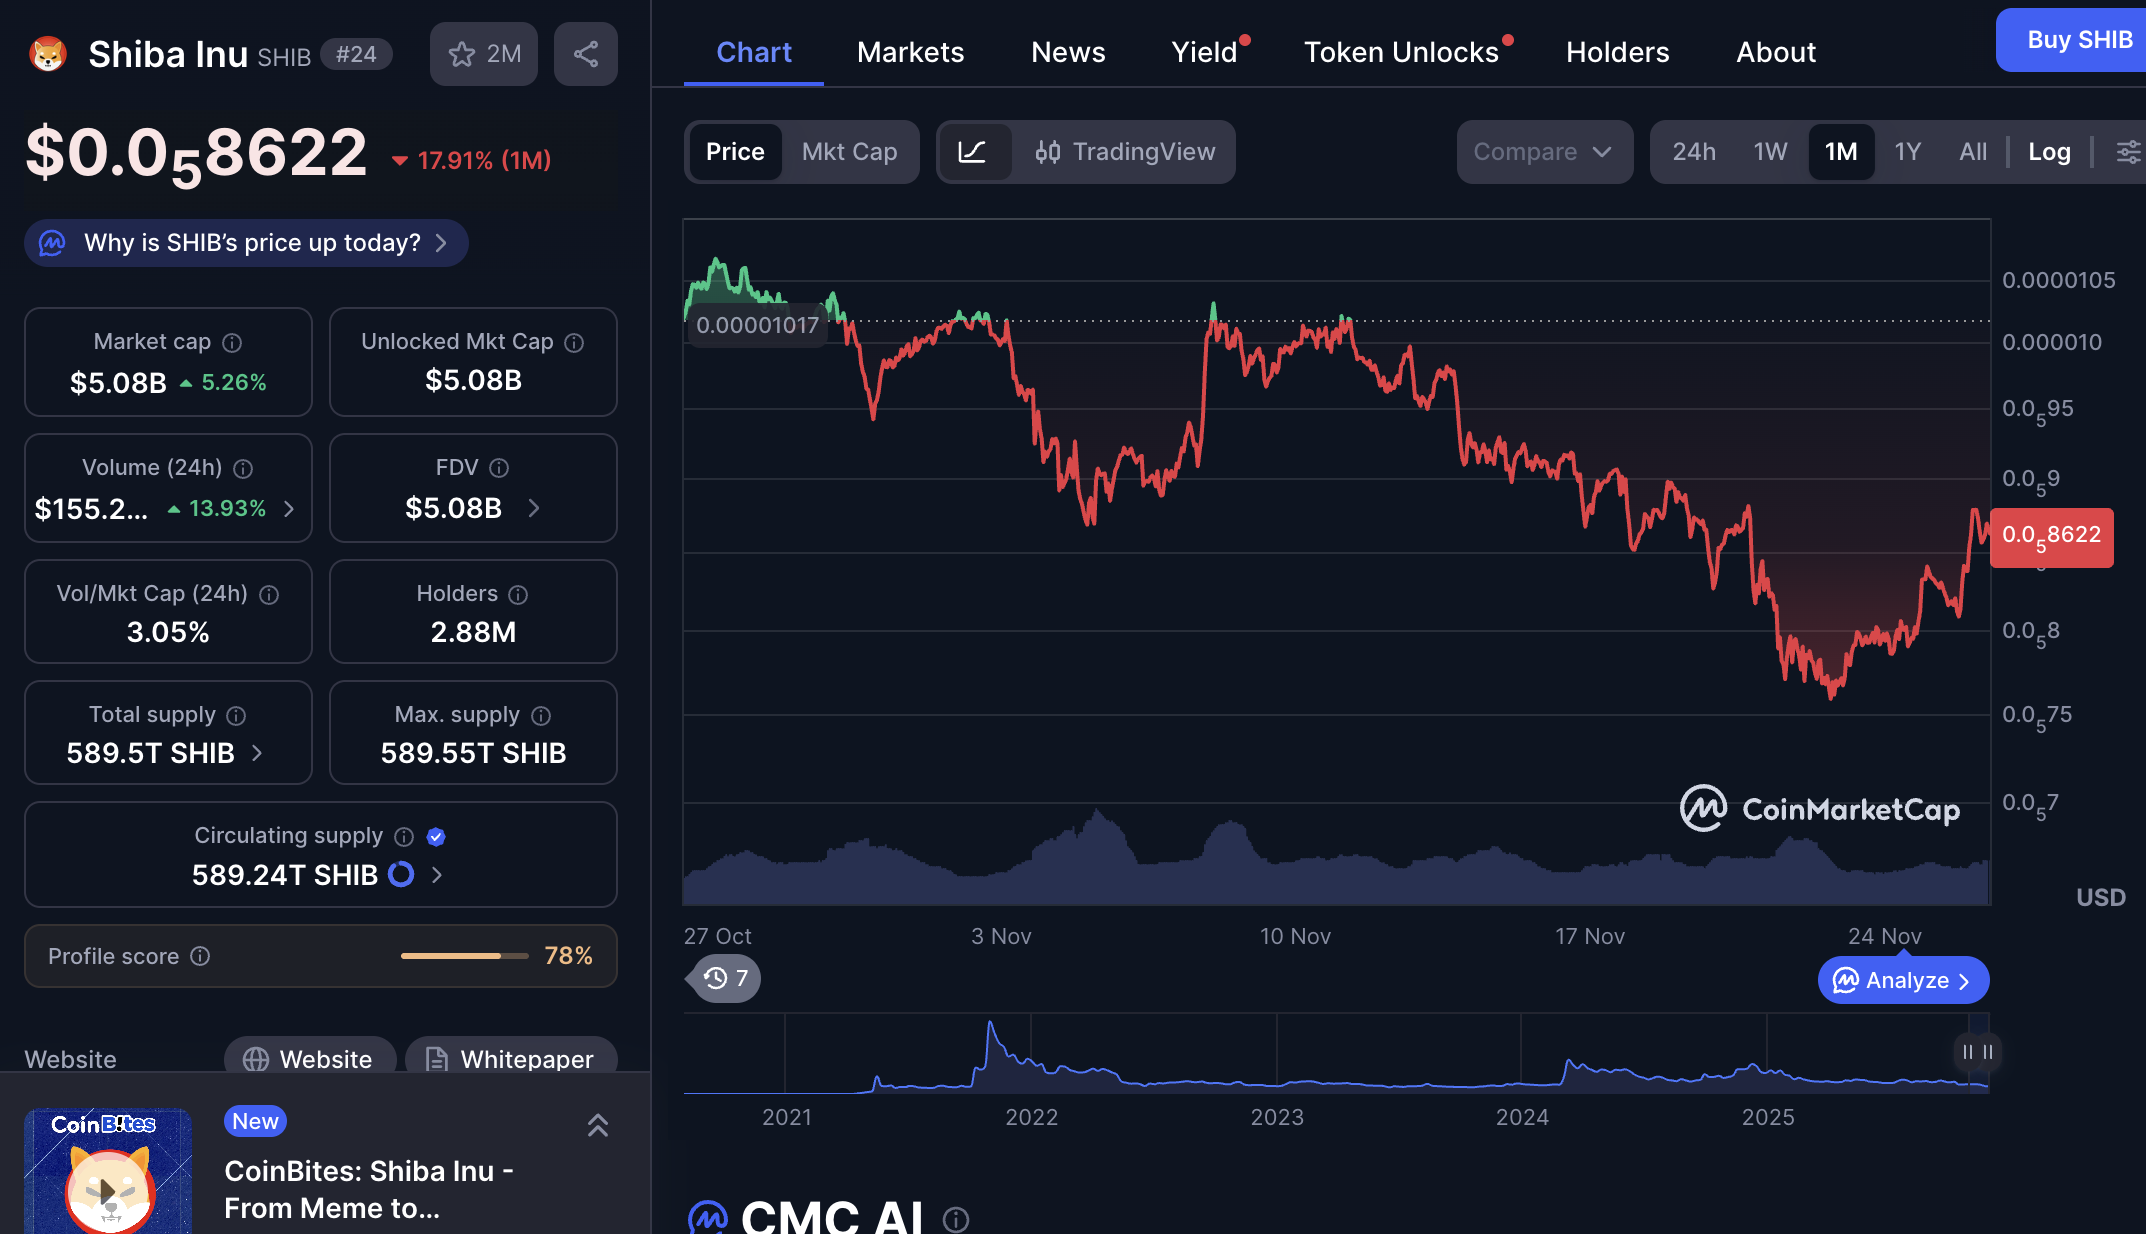
Task: Open chart settings sliders icon
Action: pyautogui.click(x=2127, y=152)
